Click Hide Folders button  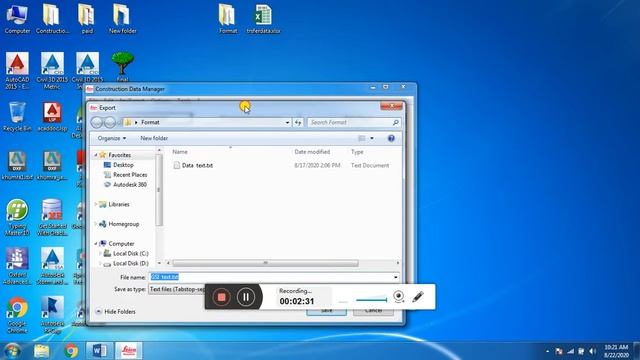click(x=116, y=311)
